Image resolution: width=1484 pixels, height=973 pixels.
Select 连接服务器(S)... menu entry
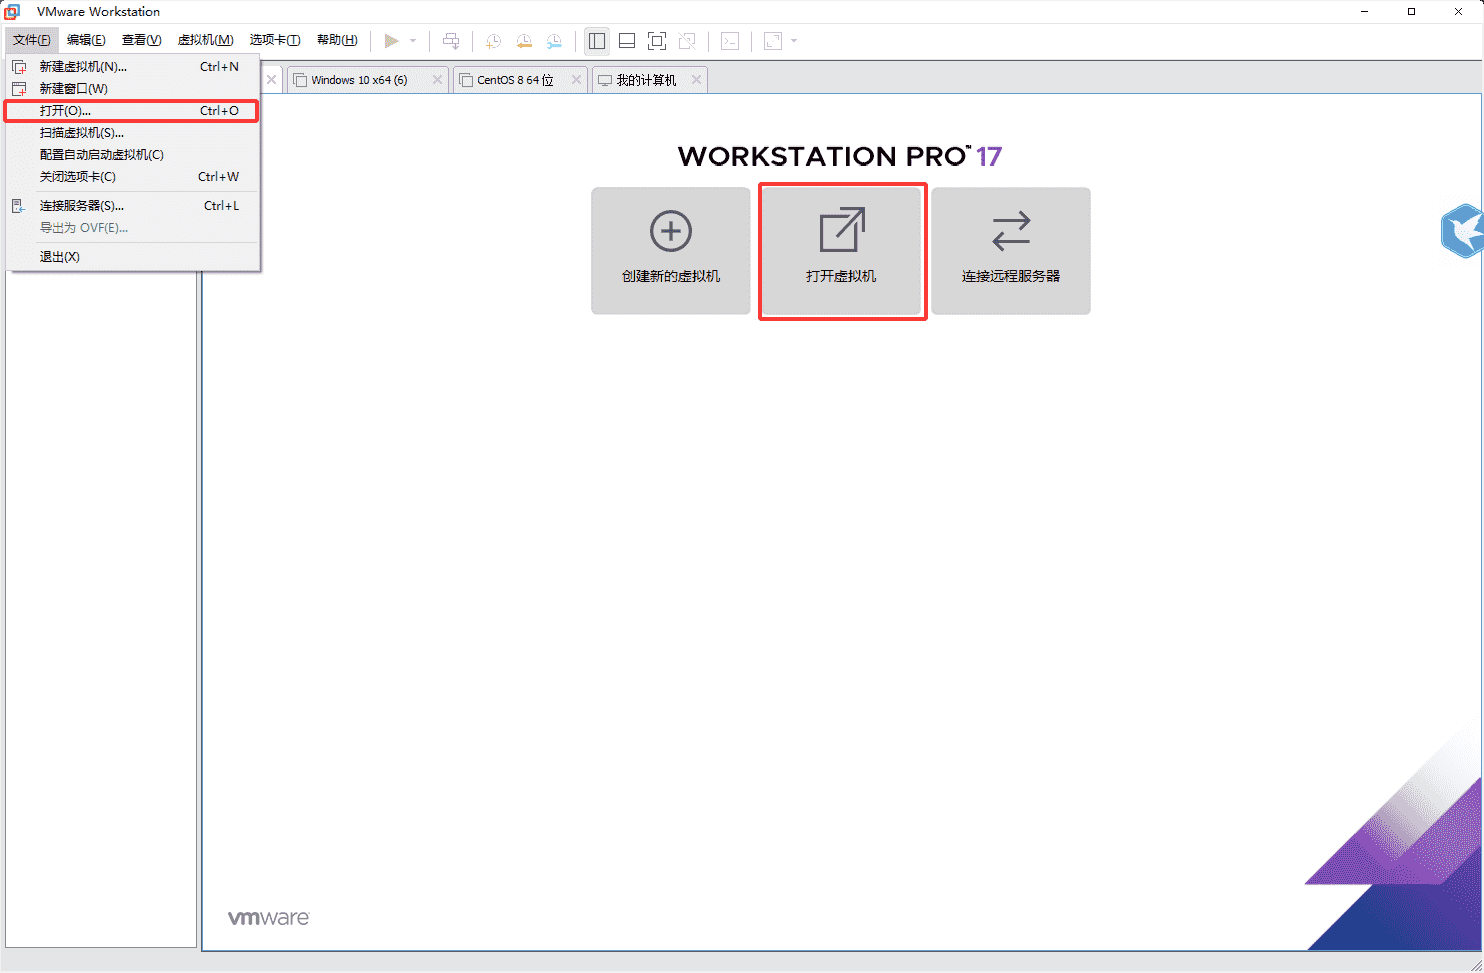coord(132,206)
